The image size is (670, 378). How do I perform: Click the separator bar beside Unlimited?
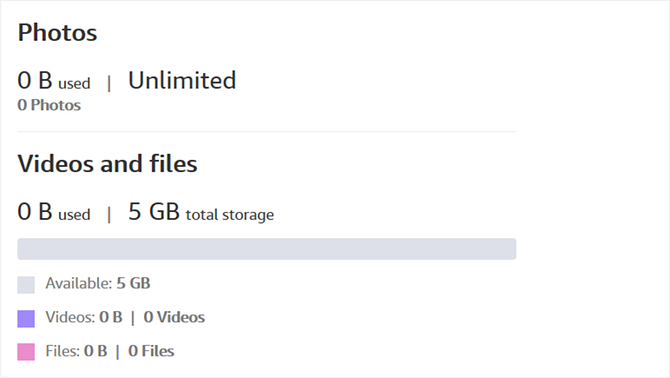tap(109, 83)
